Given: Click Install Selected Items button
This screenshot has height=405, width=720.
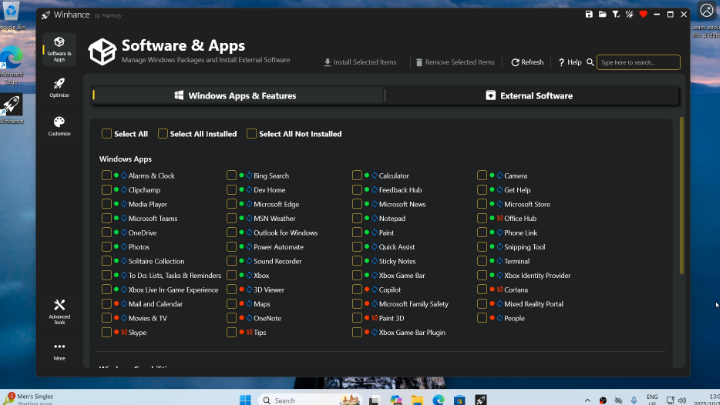Looking at the screenshot, I should click(x=360, y=62).
